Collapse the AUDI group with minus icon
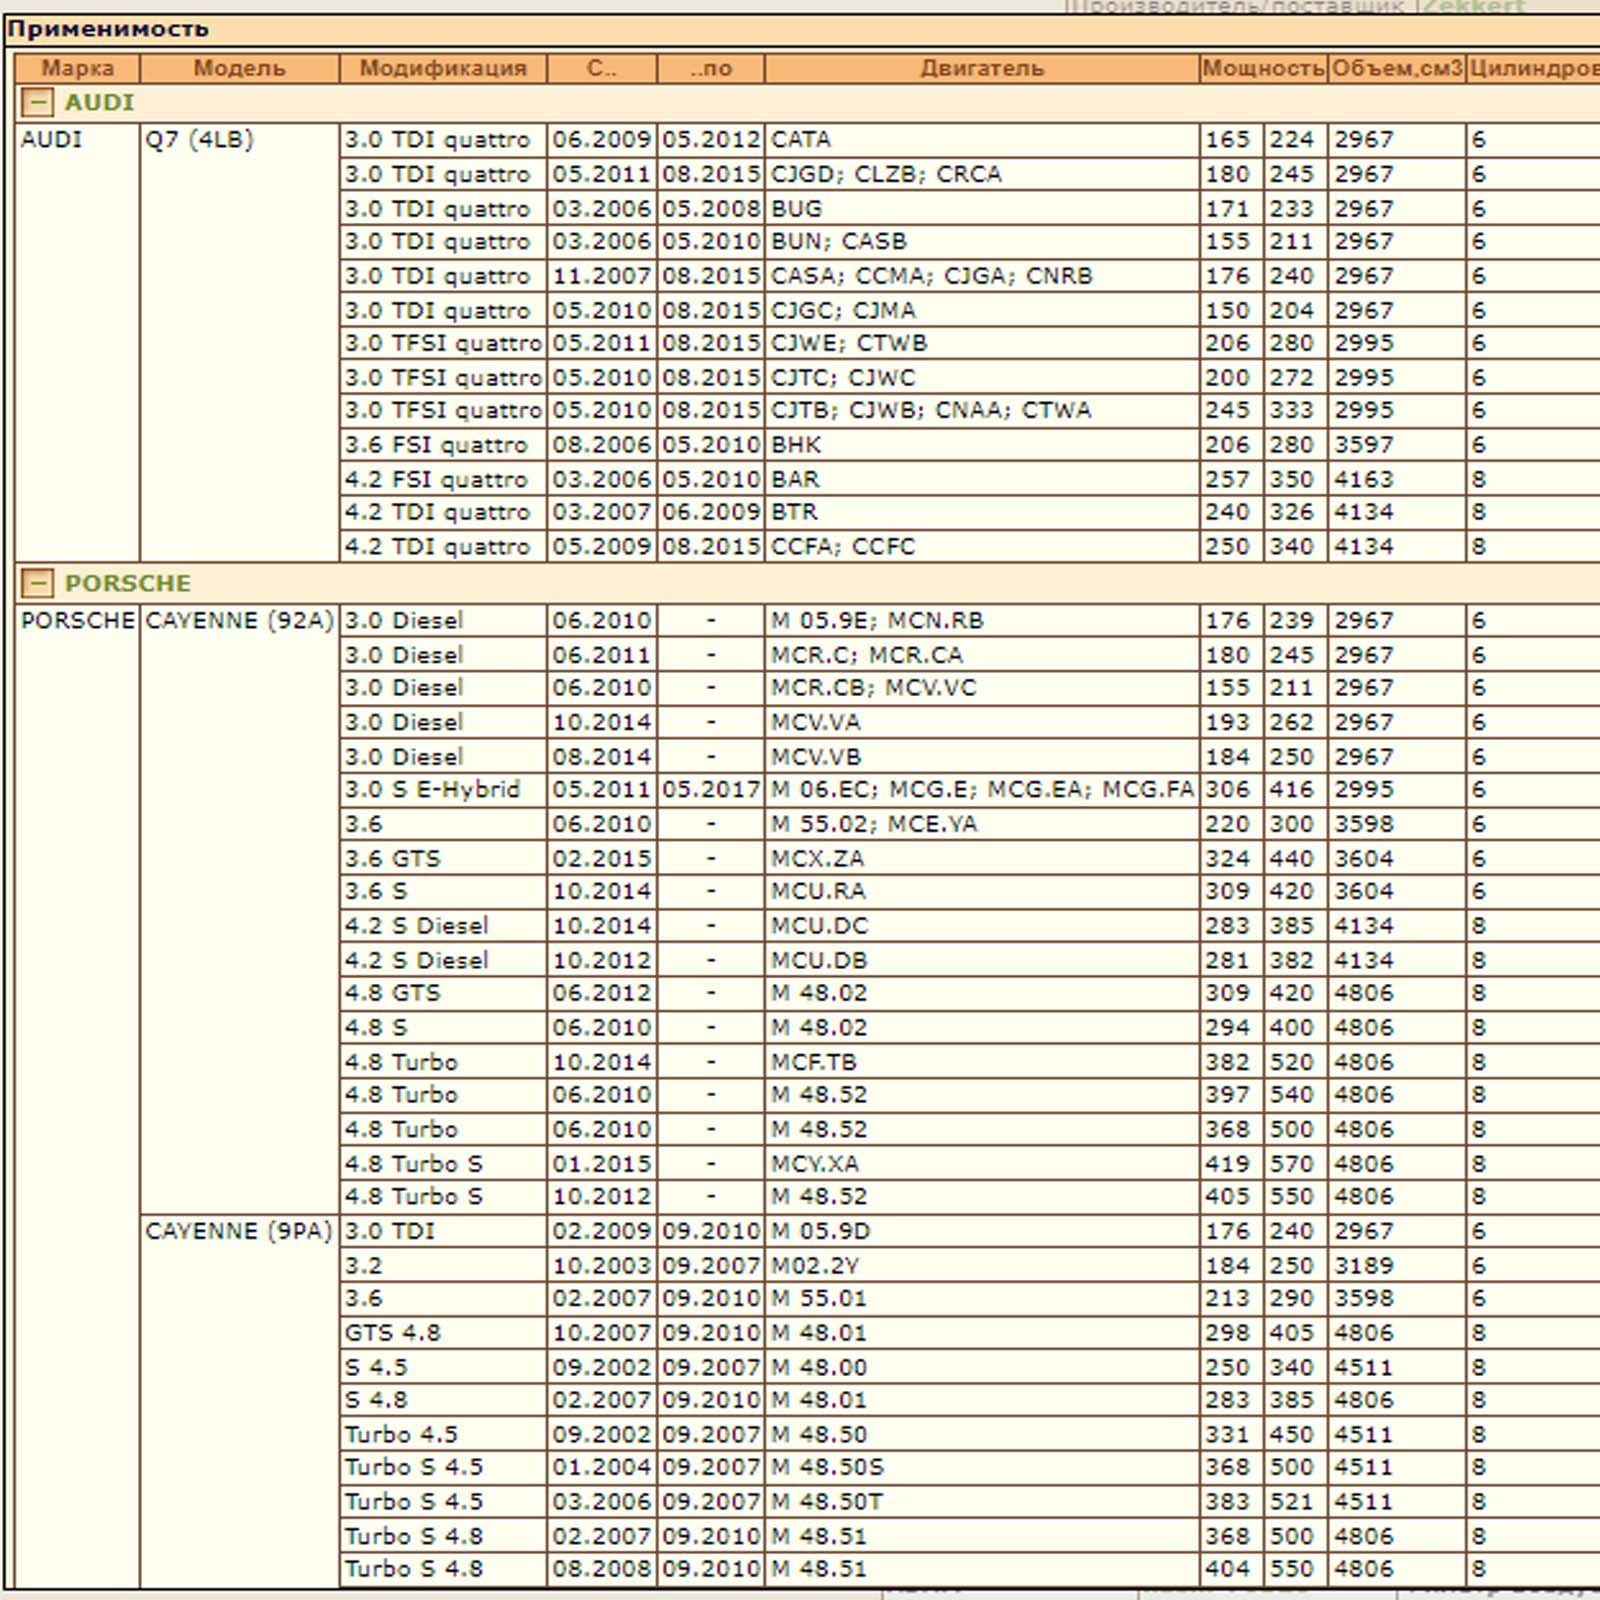The width and height of the screenshot is (1600, 1600). coord(38,102)
